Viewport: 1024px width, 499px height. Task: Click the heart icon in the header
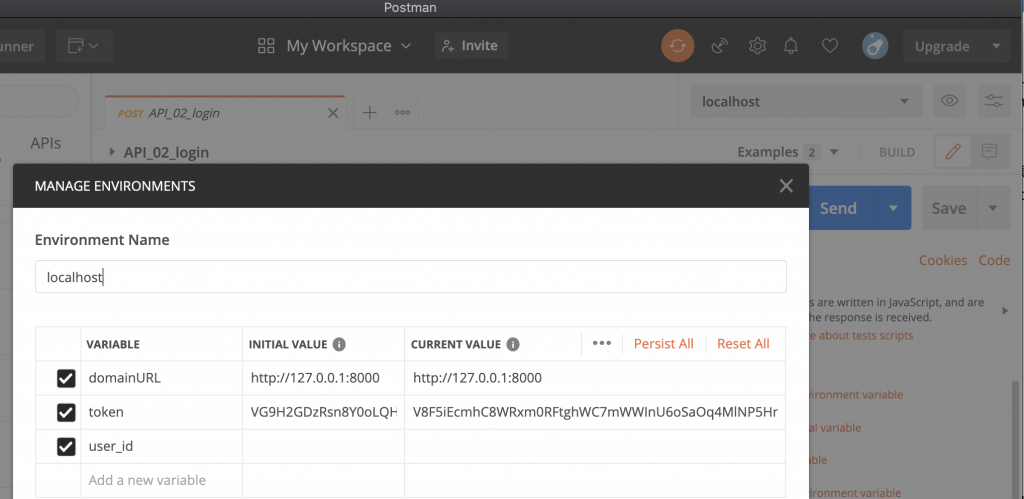(x=829, y=46)
